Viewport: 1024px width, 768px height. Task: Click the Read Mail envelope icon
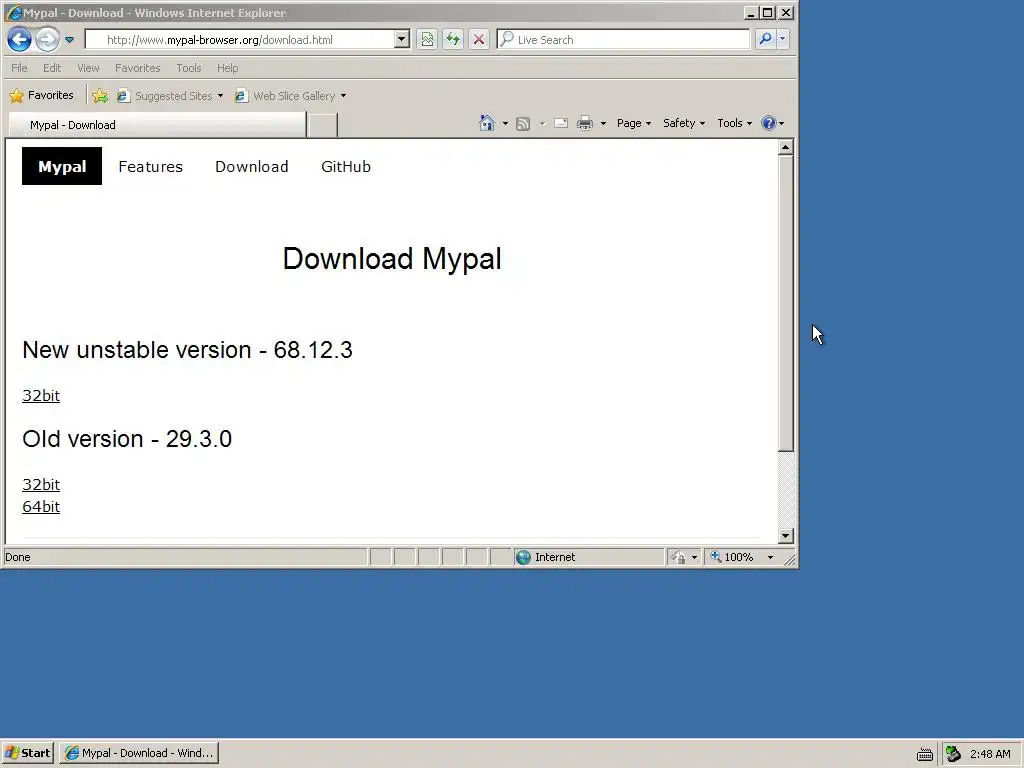[x=561, y=123]
